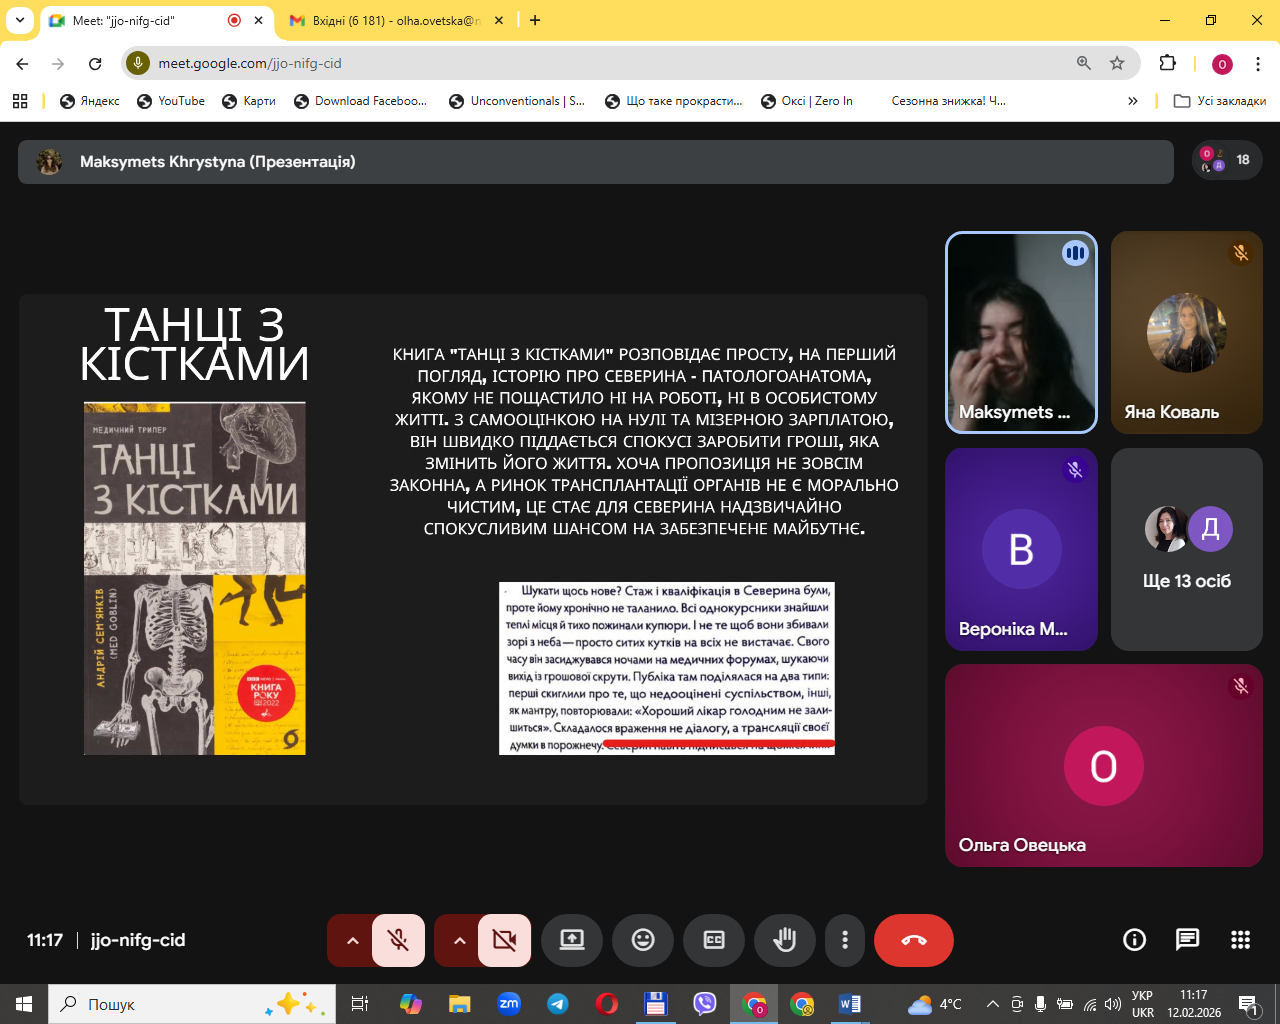Leave the call with red button
This screenshot has width=1280, height=1024.
913,940
